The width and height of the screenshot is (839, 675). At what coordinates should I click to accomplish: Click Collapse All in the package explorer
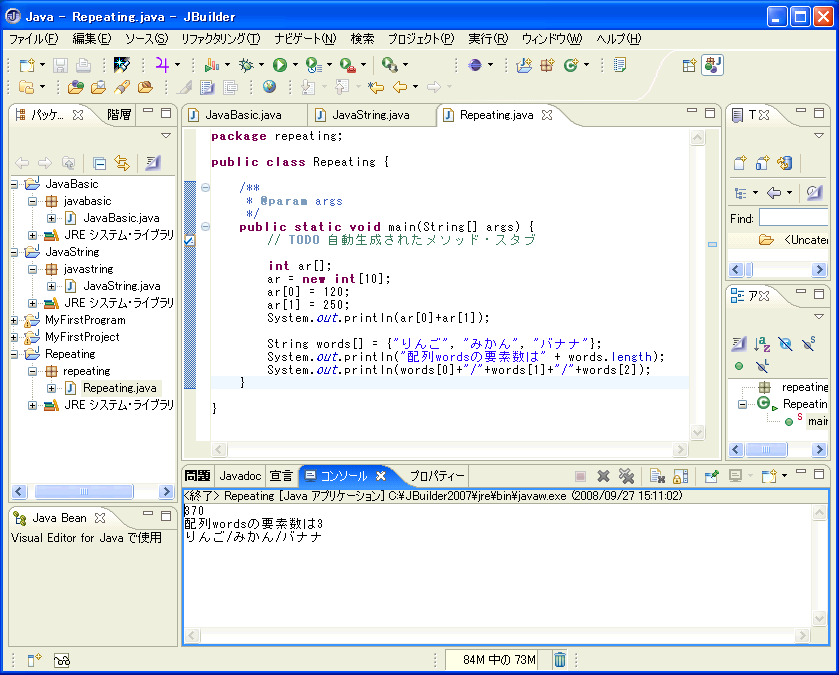tap(99, 163)
